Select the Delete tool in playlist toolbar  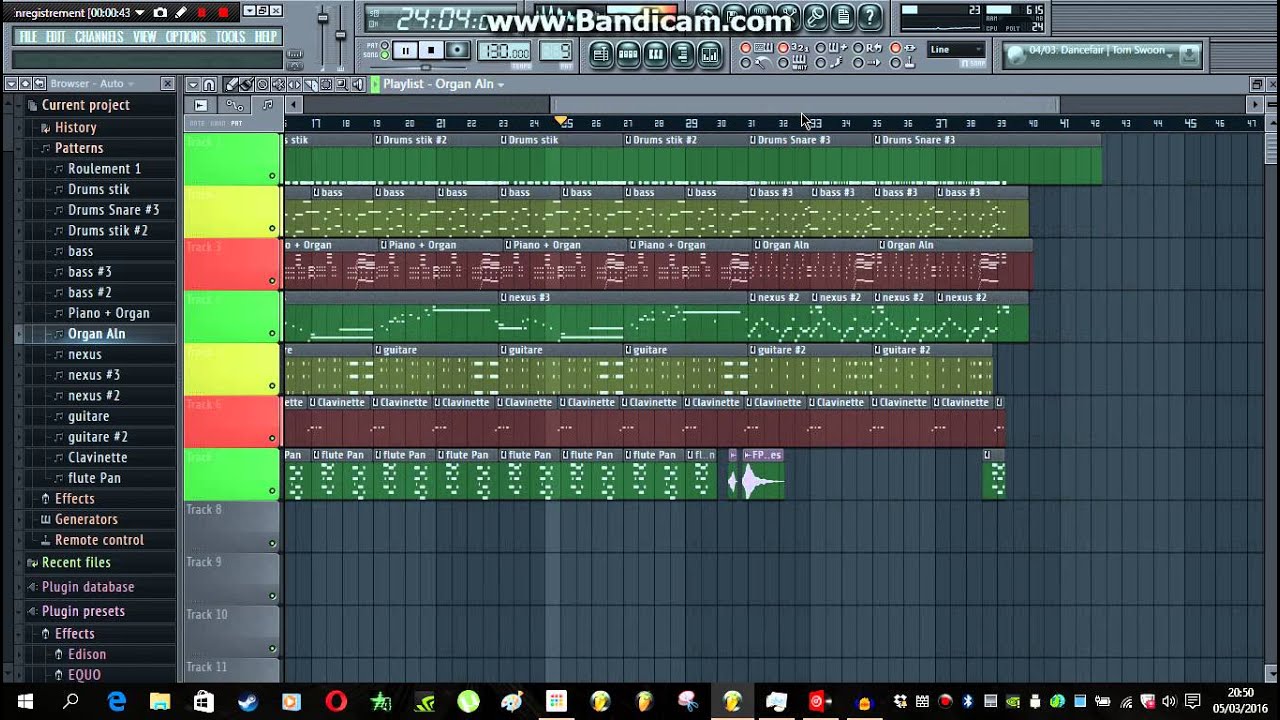click(262, 84)
